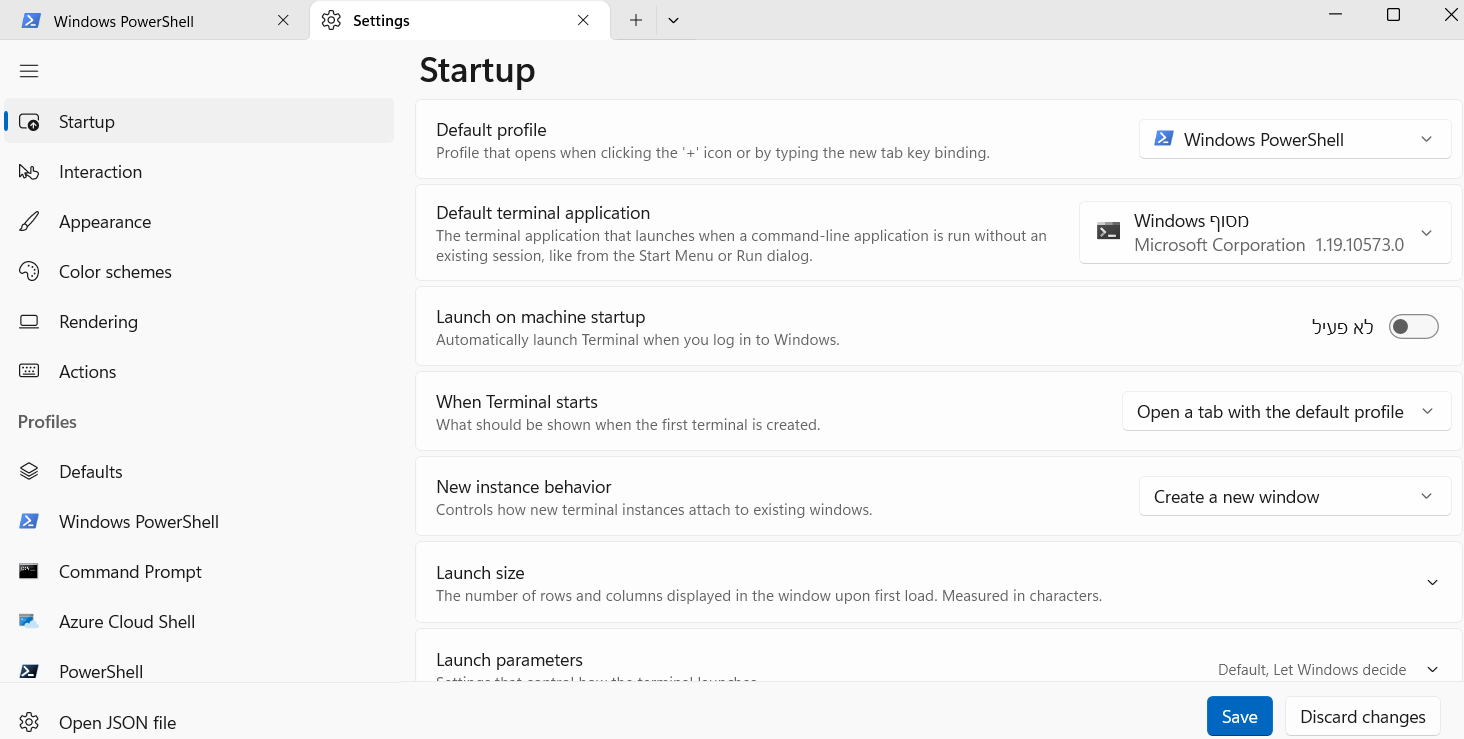Select Startup in the sidebar

(x=199, y=122)
